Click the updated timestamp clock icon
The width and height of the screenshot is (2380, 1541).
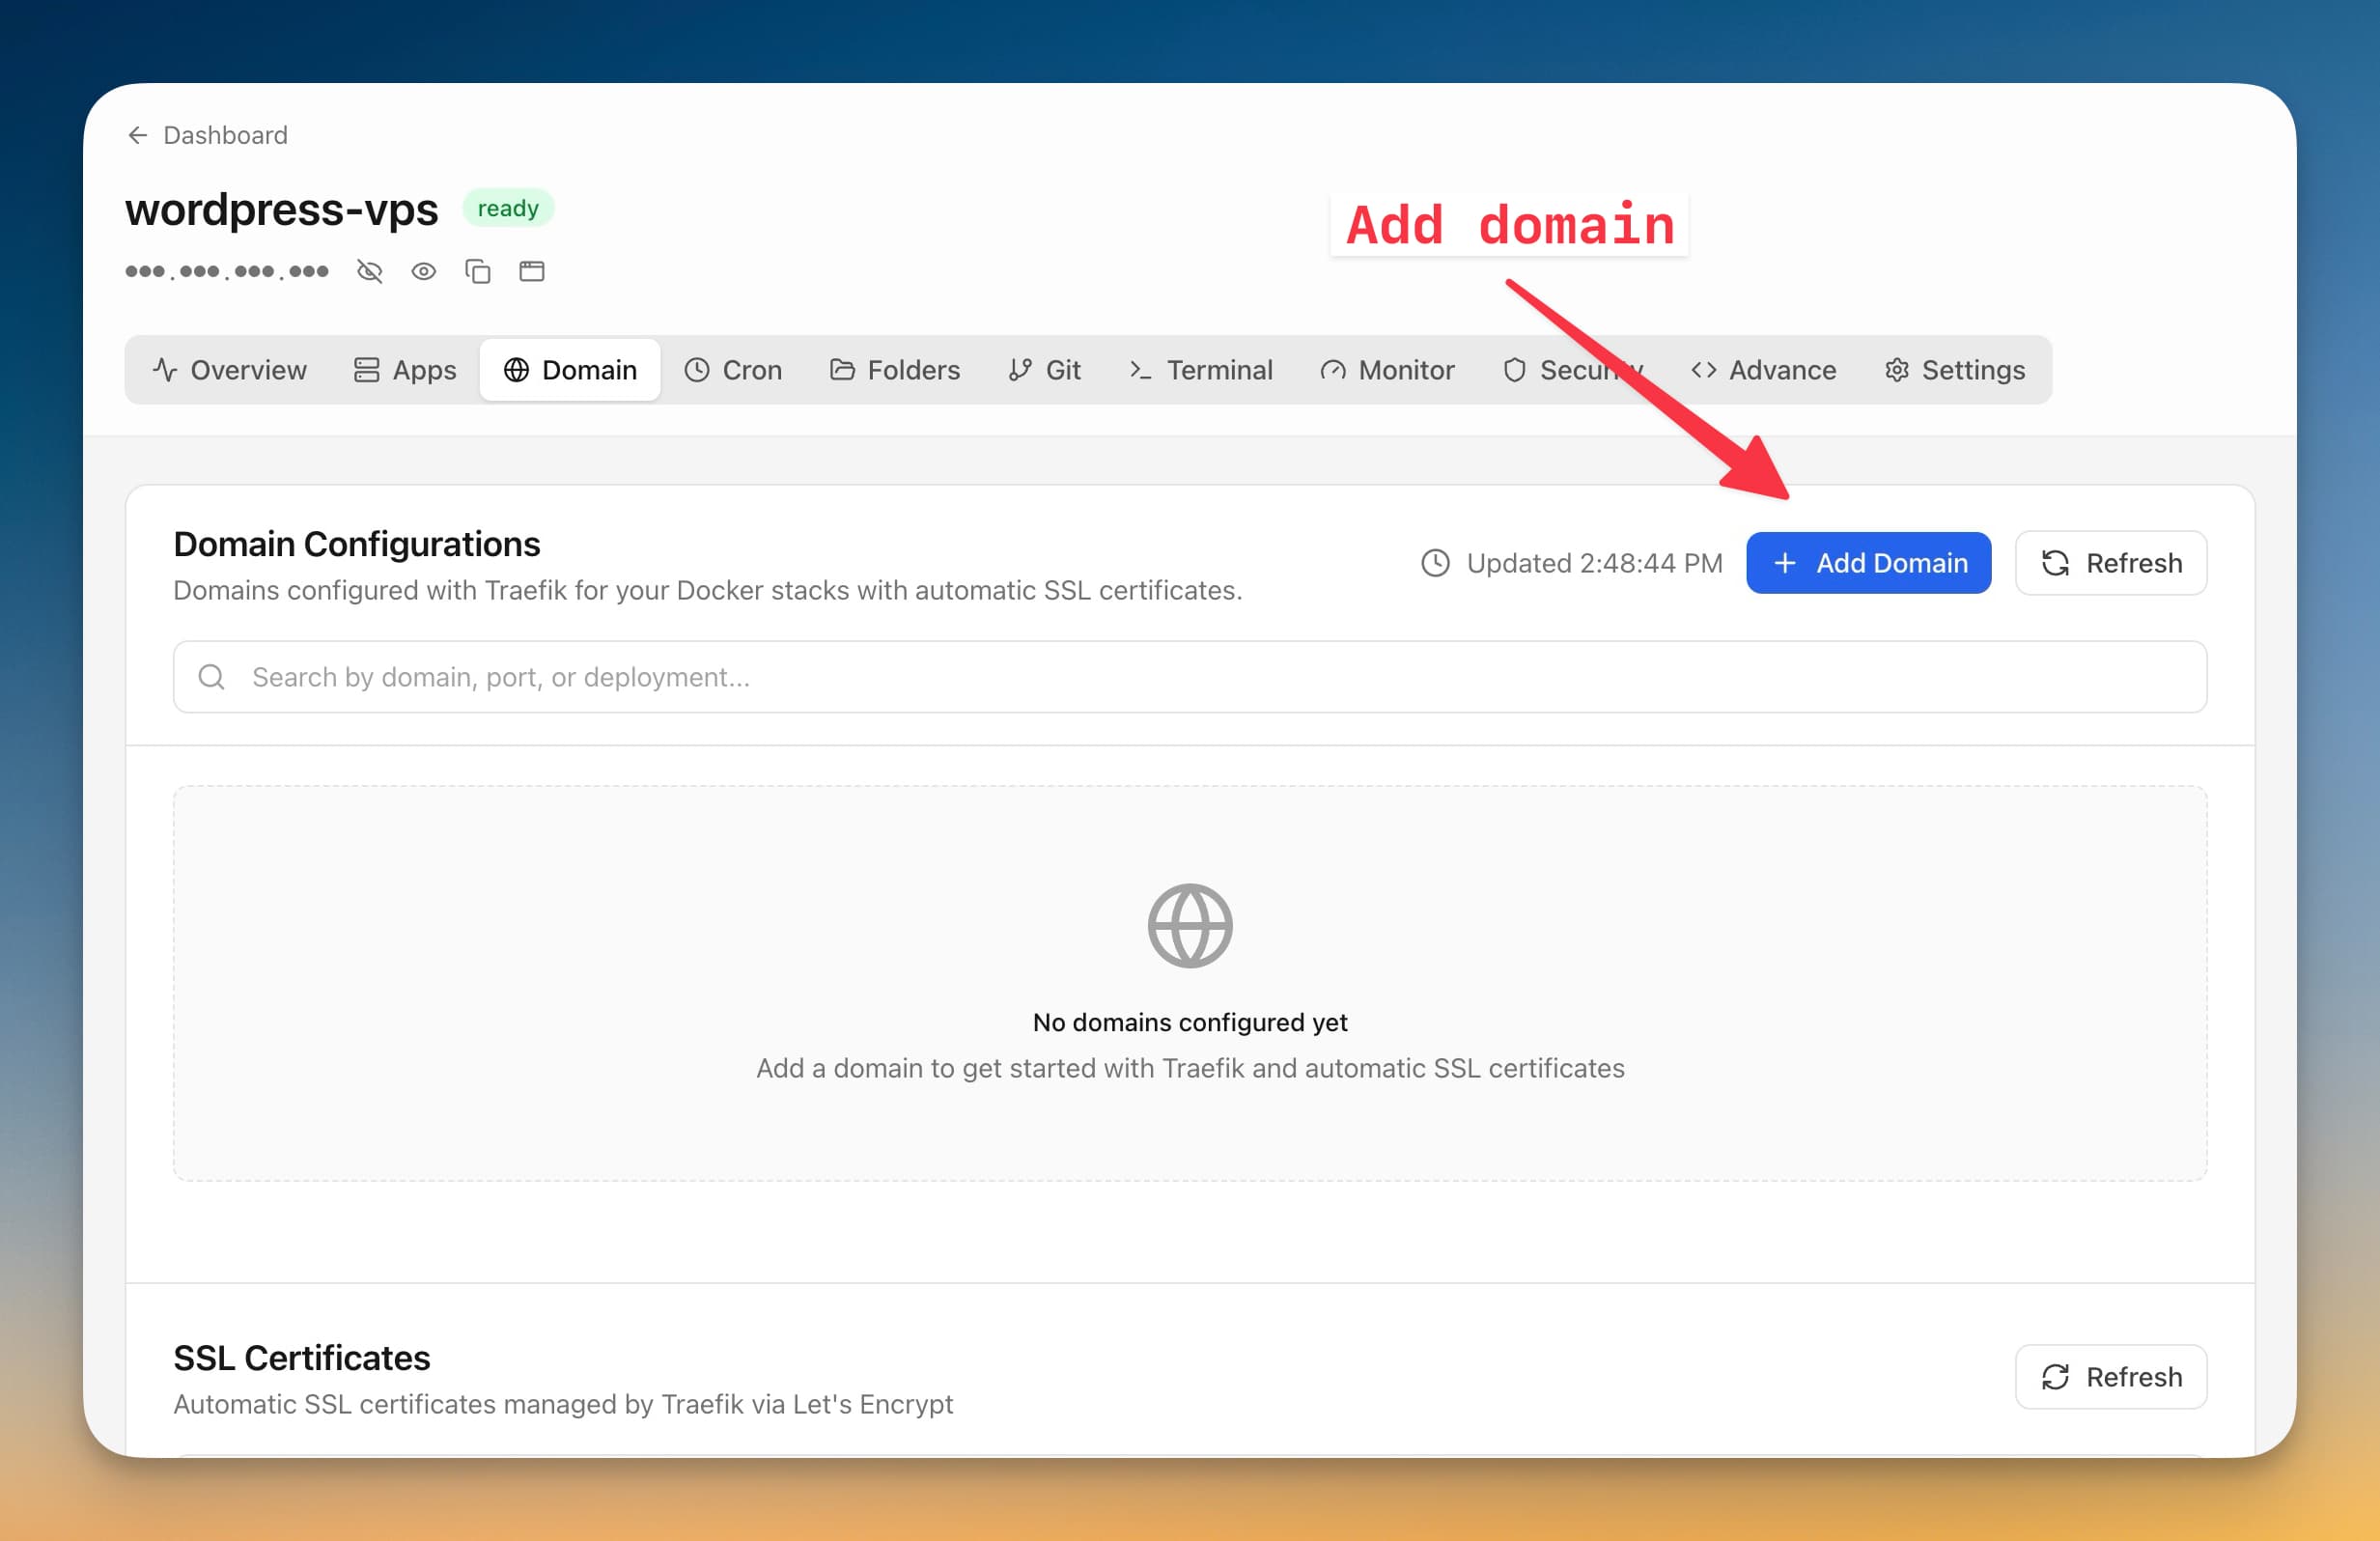(1434, 563)
